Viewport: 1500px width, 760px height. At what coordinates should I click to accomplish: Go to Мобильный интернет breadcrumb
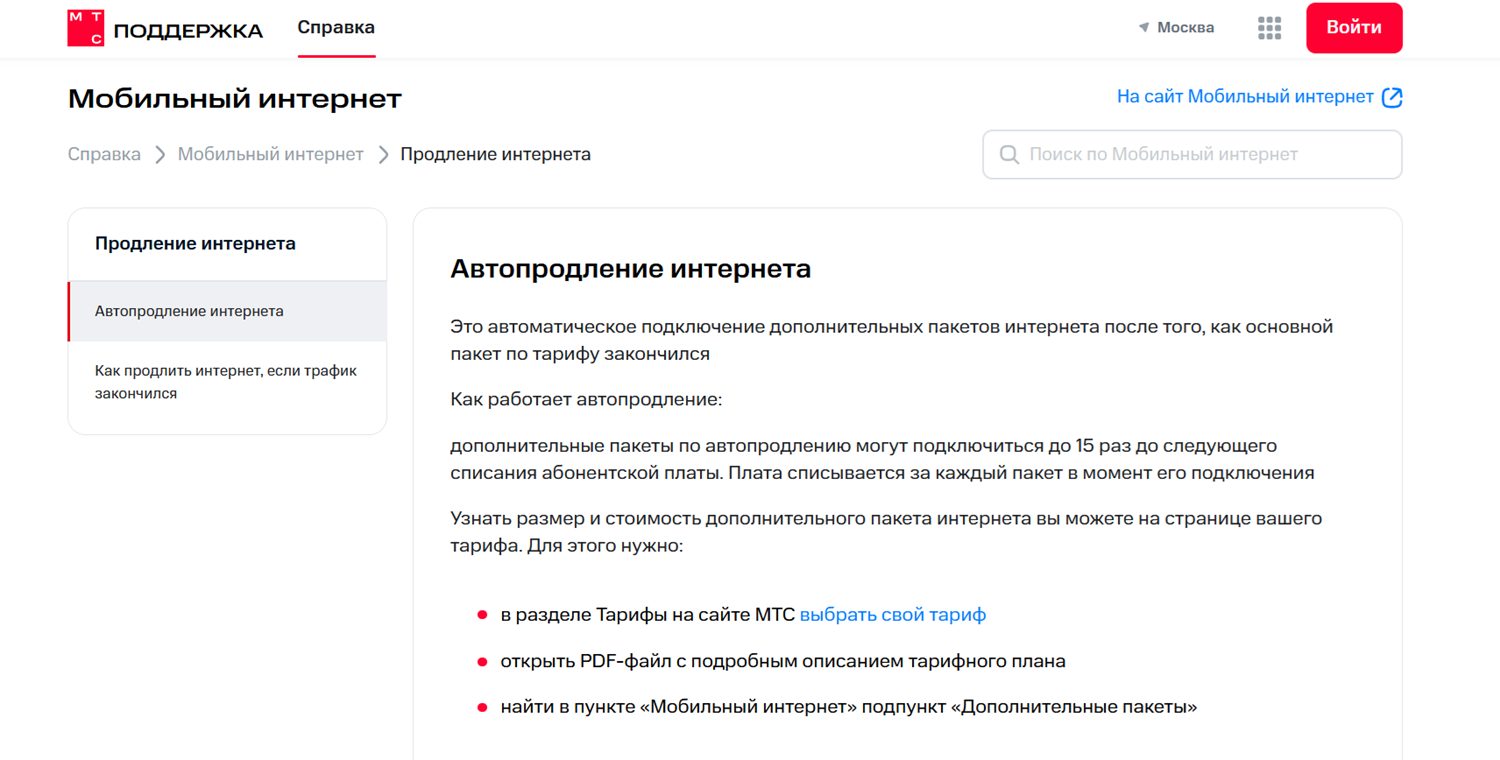[x=270, y=154]
